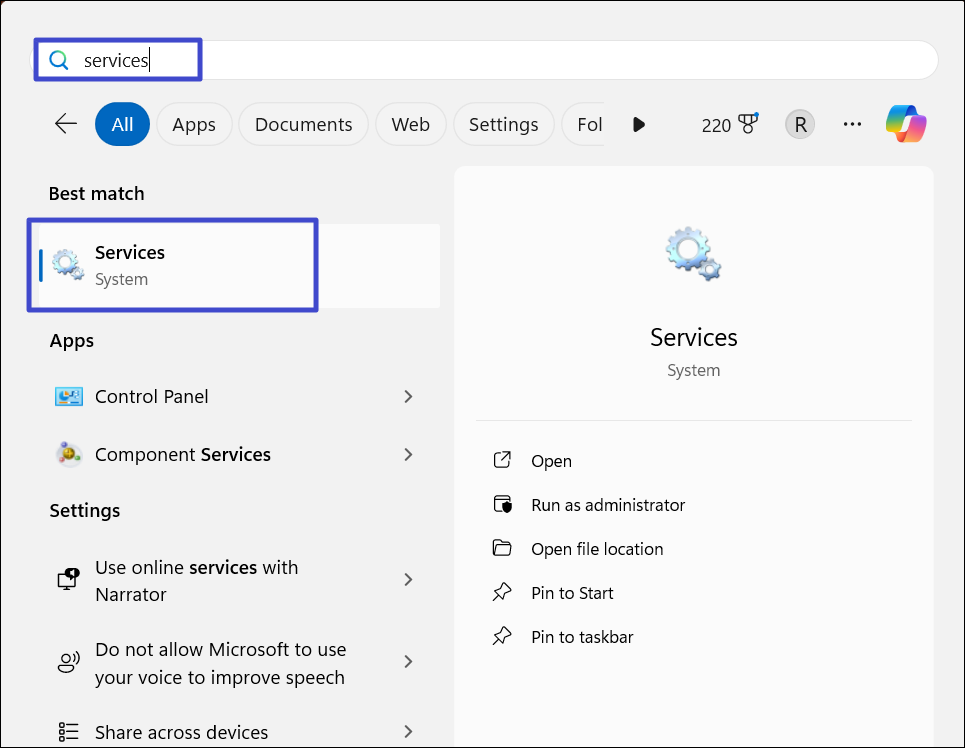The height and width of the screenshot is (748, 965).
Task: Expand the Share across devices chevron
Action: 408,732
